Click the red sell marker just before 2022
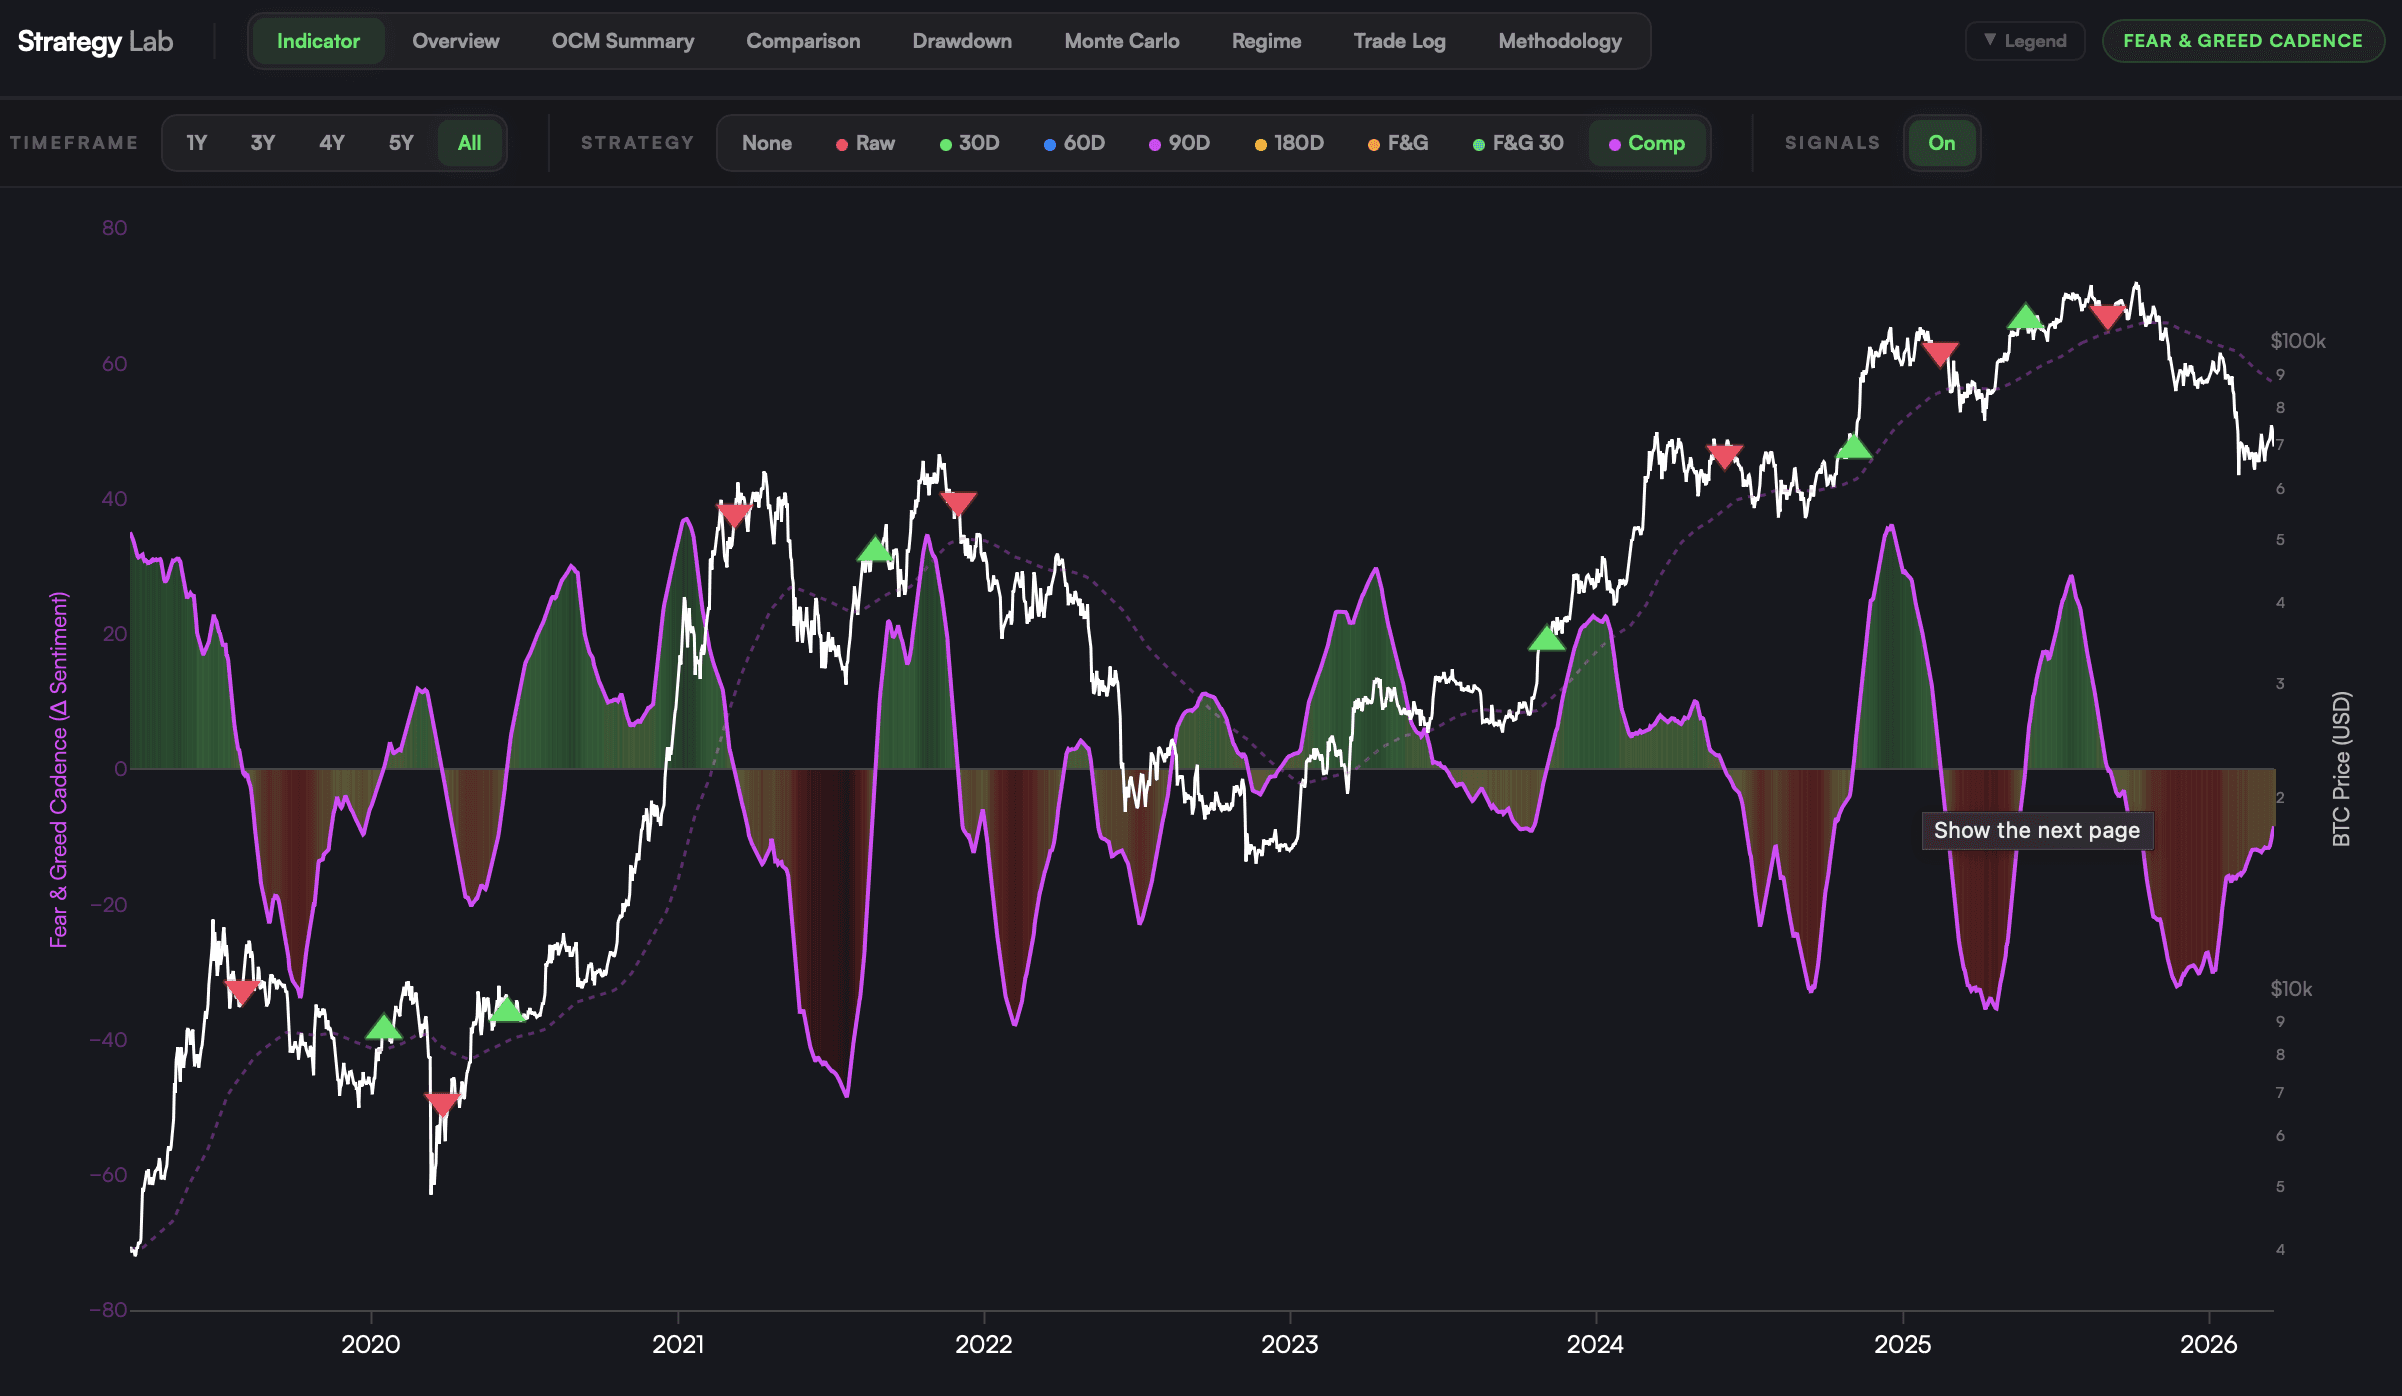This screenshot has width=2402, height=1396. tap(958, 504)
